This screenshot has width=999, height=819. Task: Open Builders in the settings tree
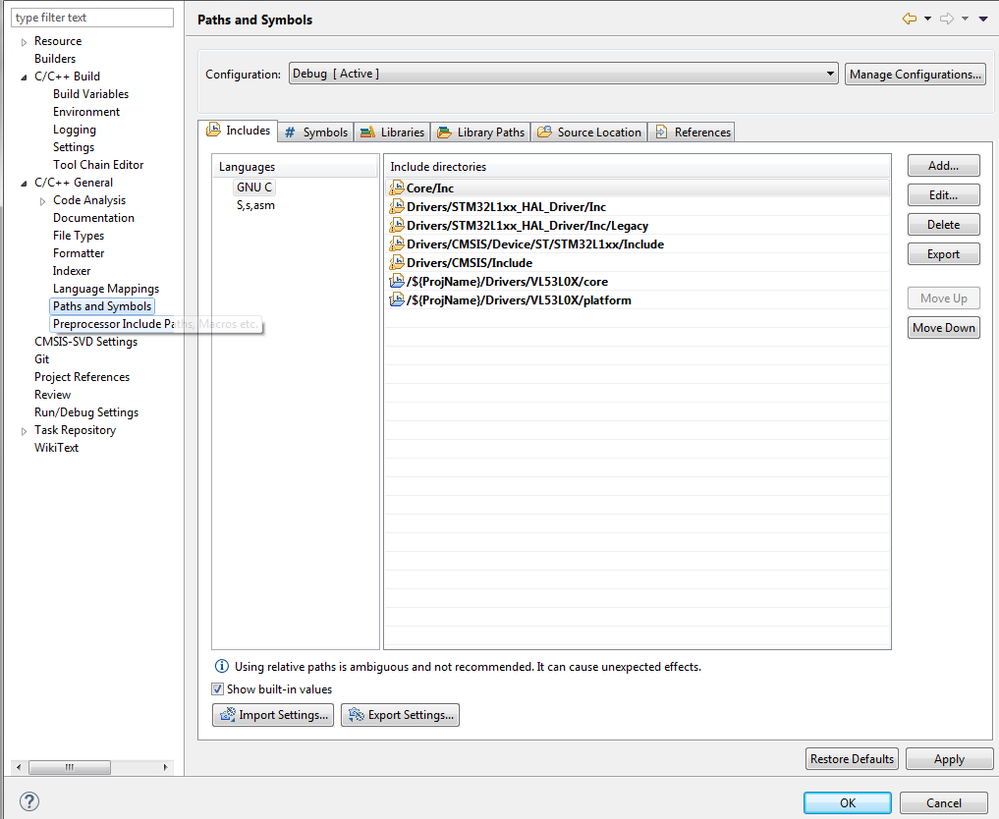point(55,59)
